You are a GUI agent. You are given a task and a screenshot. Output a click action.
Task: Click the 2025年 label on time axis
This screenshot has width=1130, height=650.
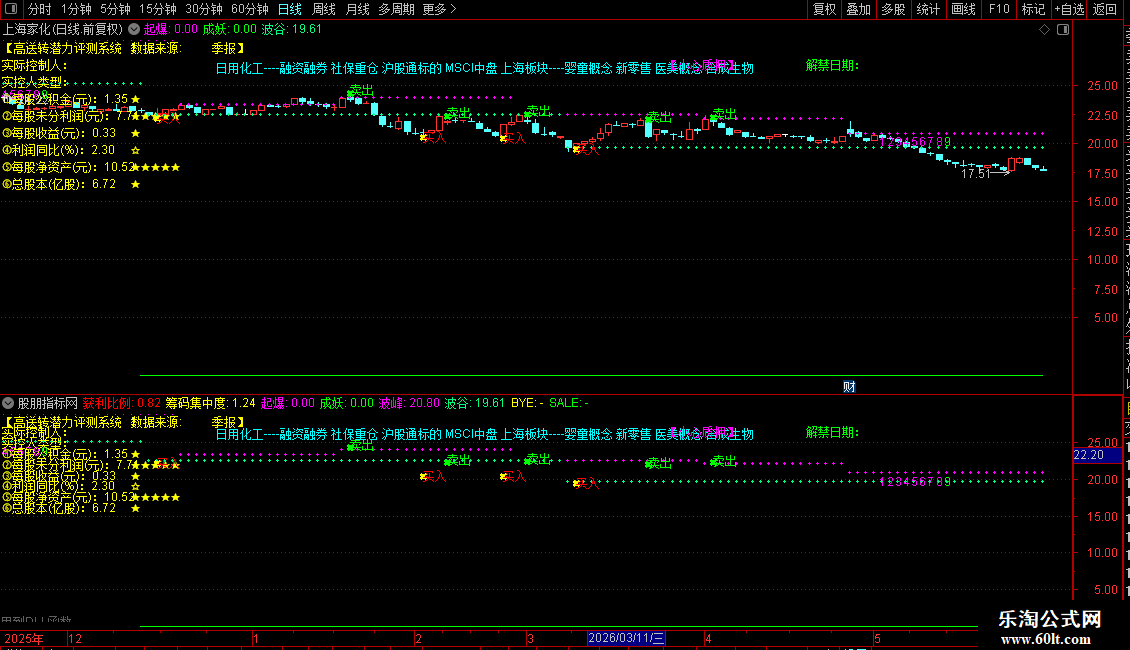tap(24, 638)
